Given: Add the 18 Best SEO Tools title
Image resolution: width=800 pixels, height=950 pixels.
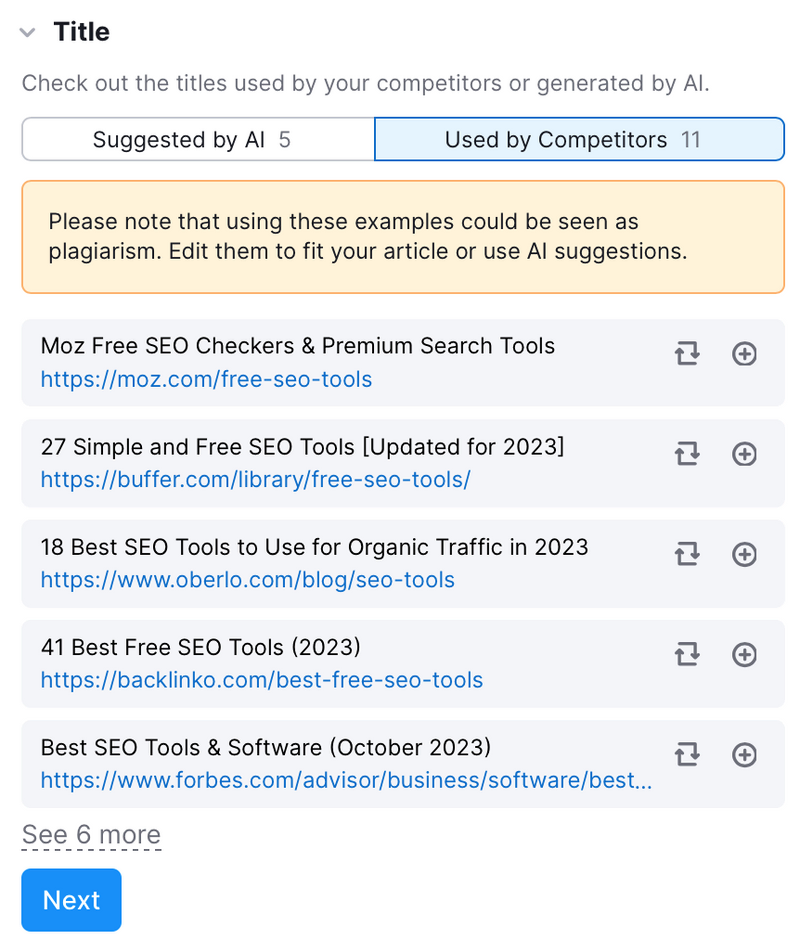Looking at the screenshot, I should (744, 554).
